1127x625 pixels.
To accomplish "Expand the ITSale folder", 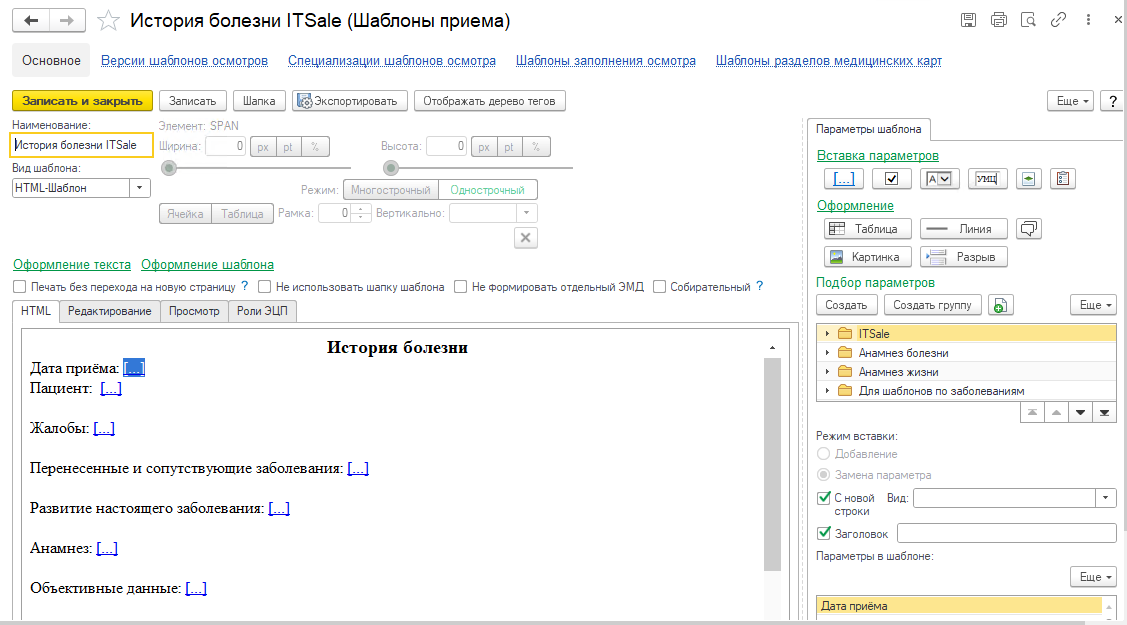I will click(x=827, y=334).
